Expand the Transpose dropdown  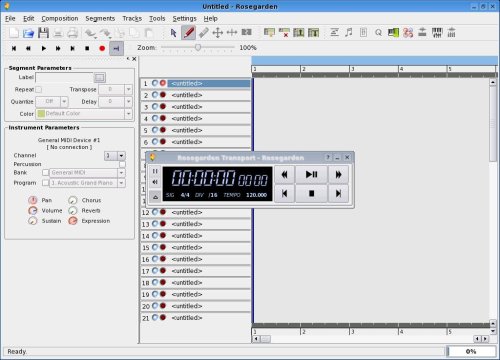(128, 89)
